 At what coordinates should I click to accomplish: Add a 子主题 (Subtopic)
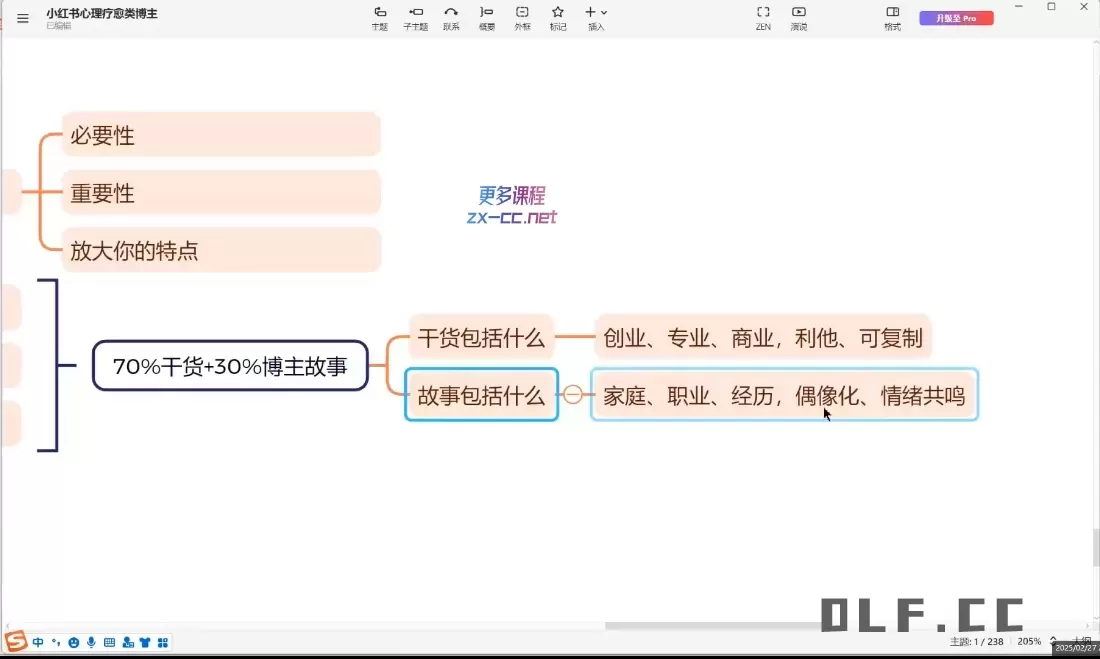point(415,18)
